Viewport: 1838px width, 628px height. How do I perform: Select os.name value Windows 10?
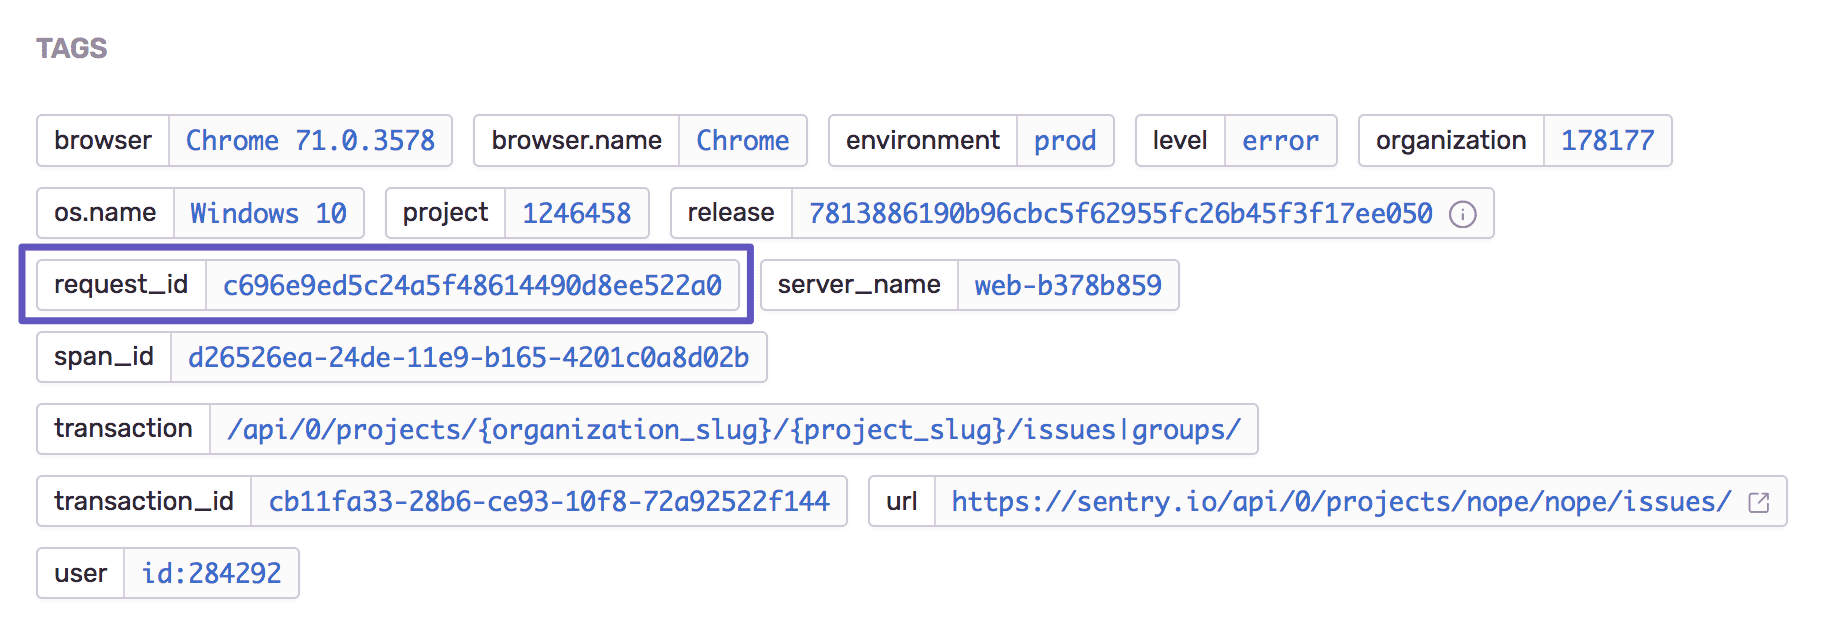[268, 213]
